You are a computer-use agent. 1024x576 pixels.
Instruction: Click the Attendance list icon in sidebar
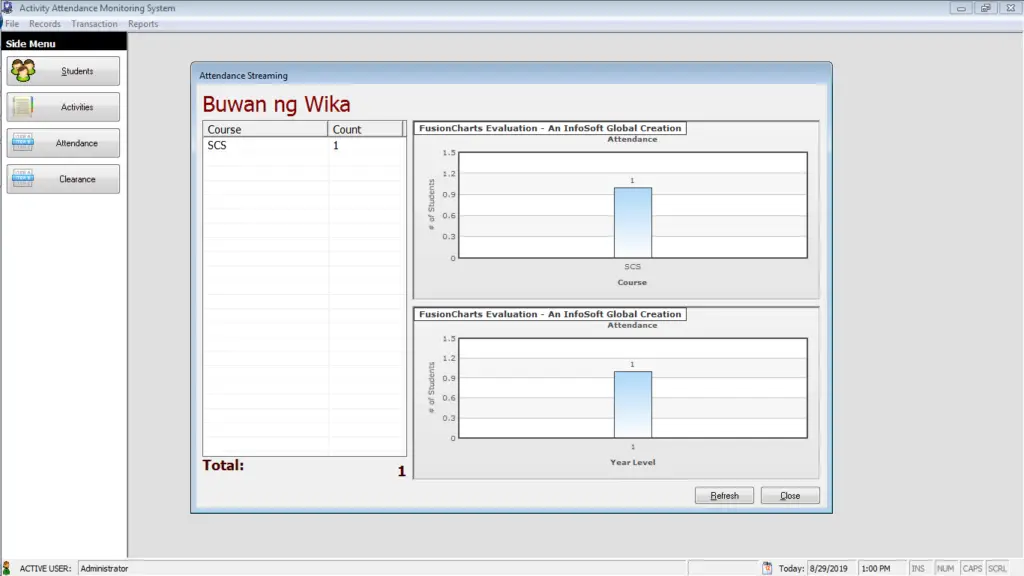tap(24, 143)
